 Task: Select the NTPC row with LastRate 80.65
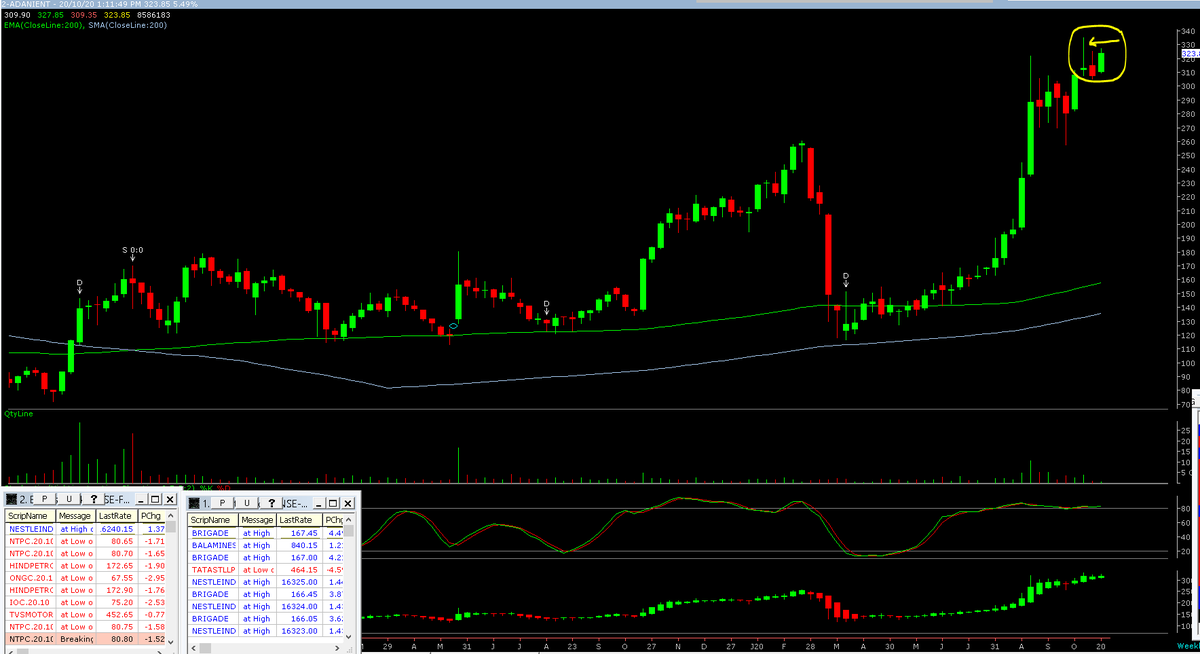85,541
